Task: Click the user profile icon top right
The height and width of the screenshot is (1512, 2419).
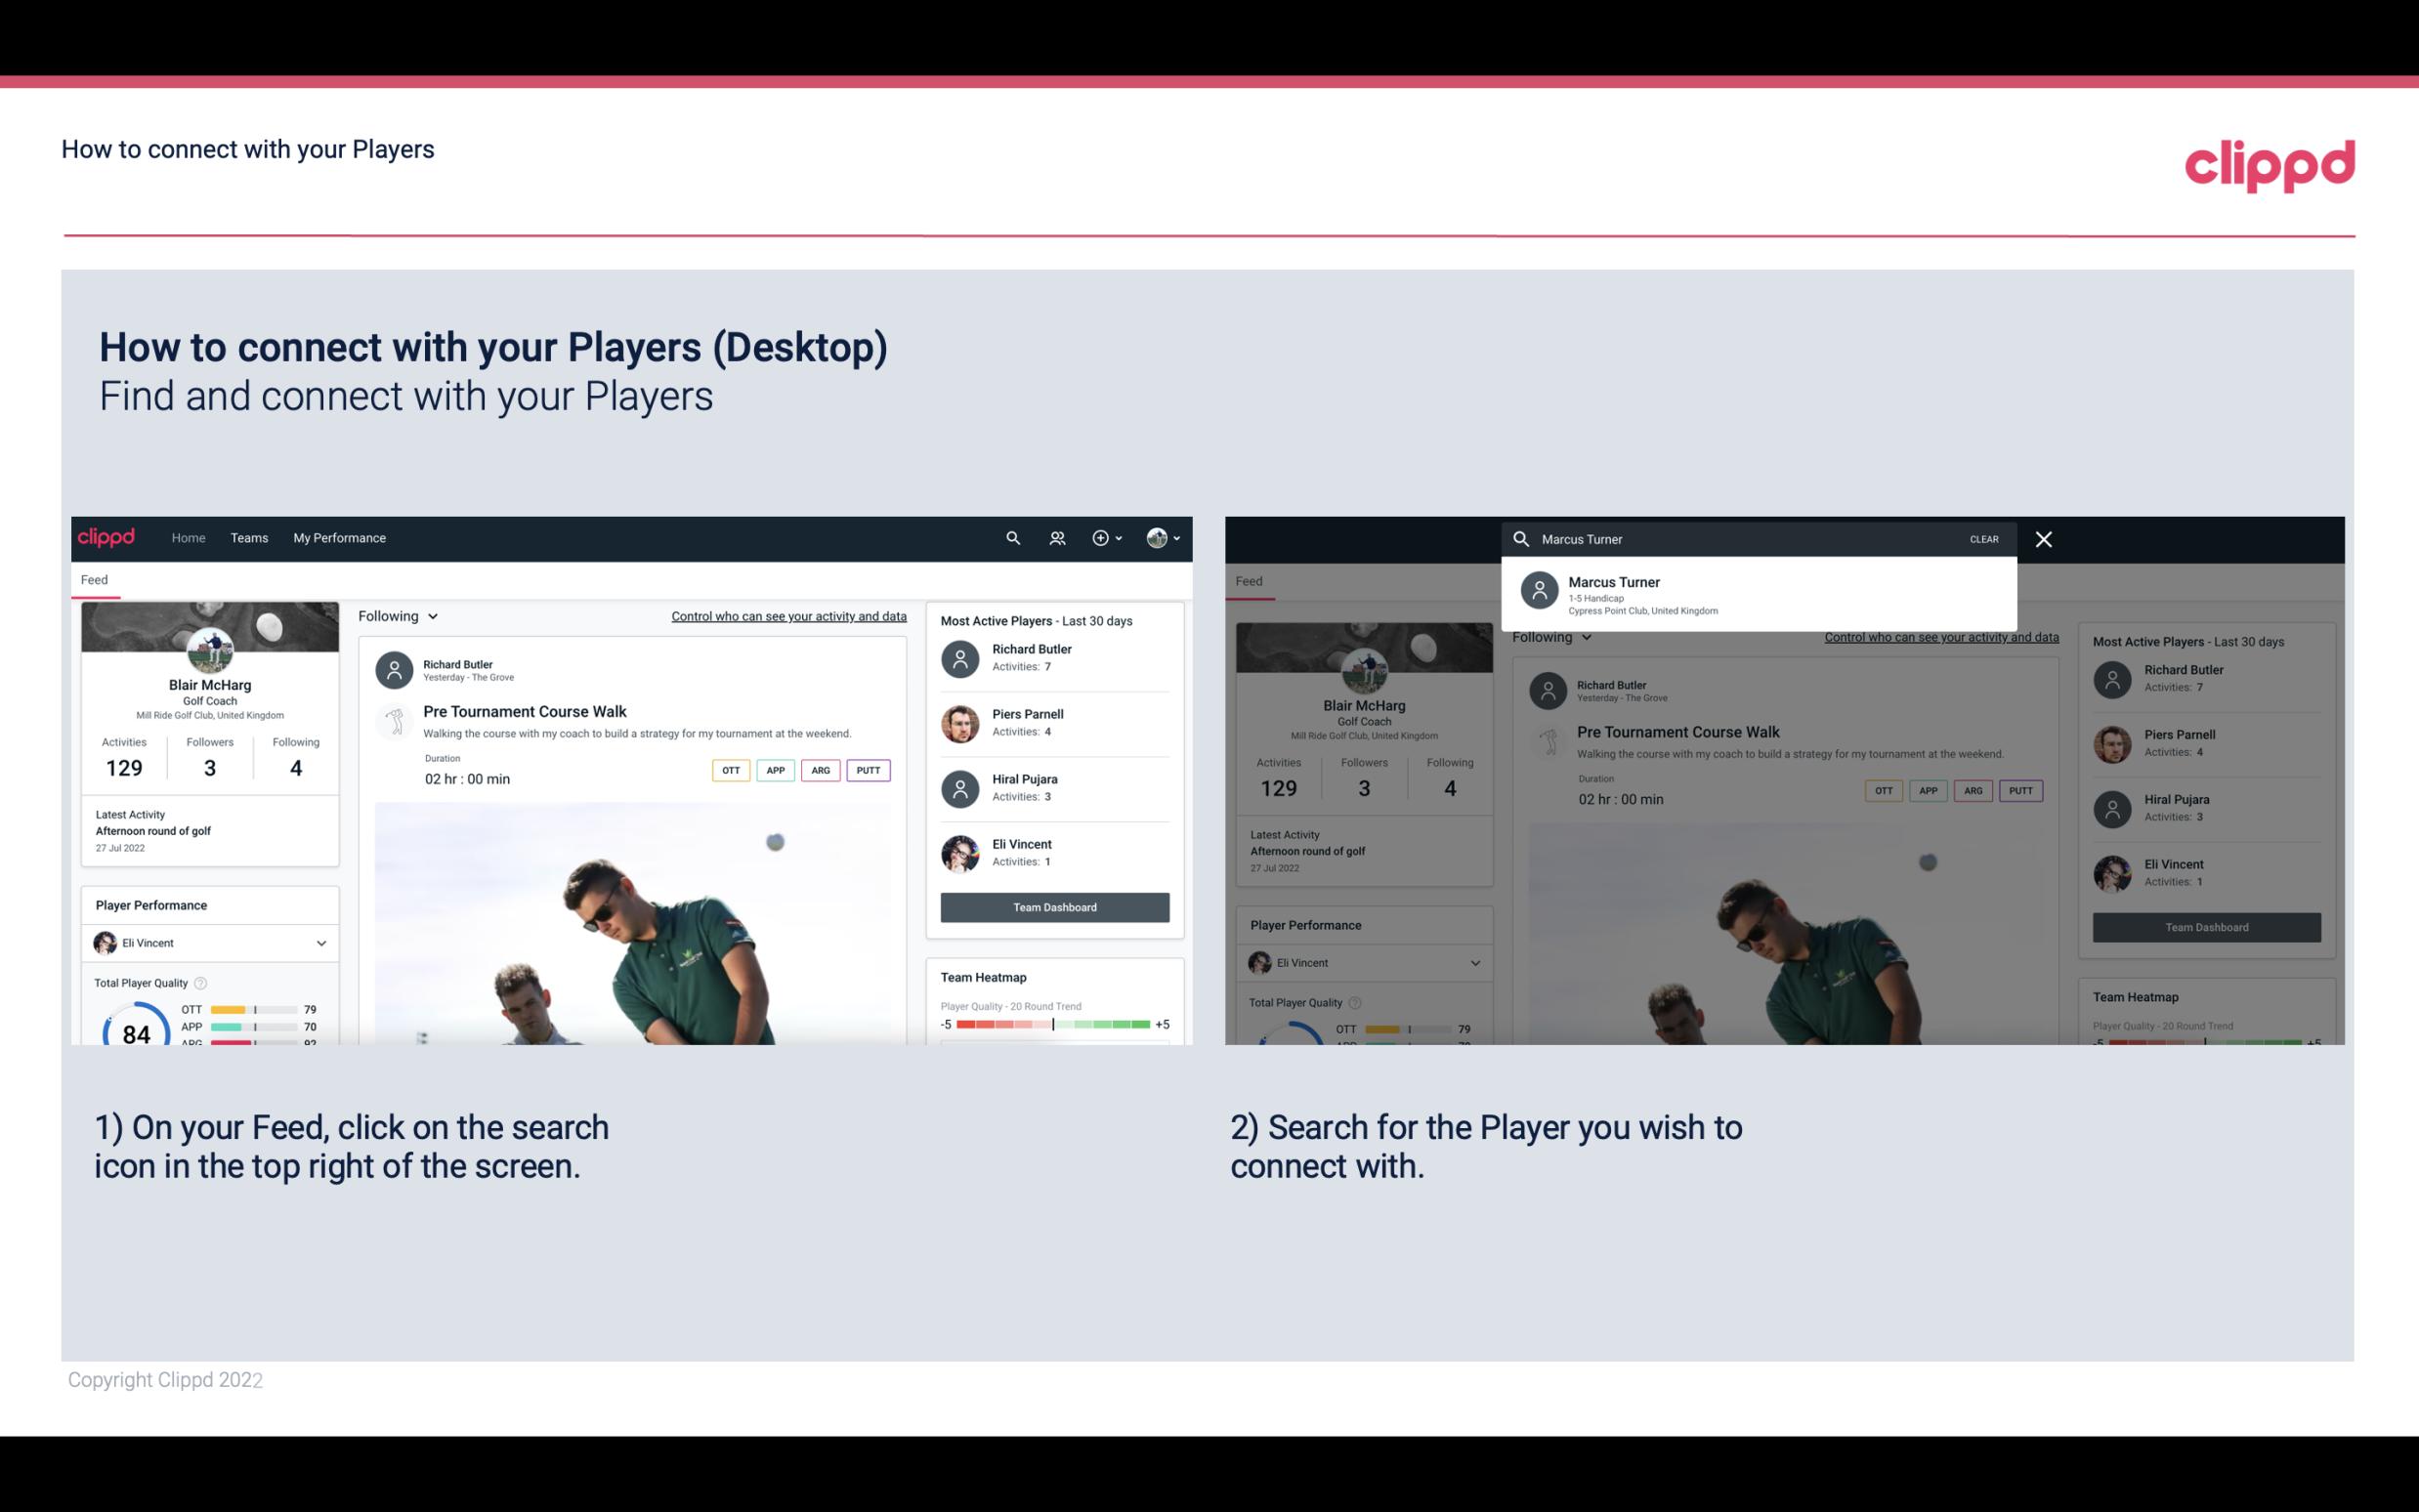Action: [x=1158, y=536]
